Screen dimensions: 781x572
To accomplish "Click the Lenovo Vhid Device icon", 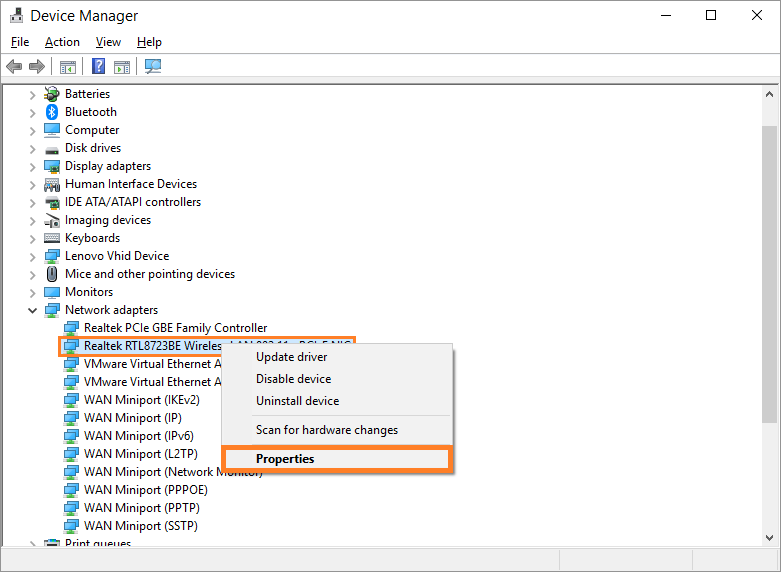I will 52,256.
